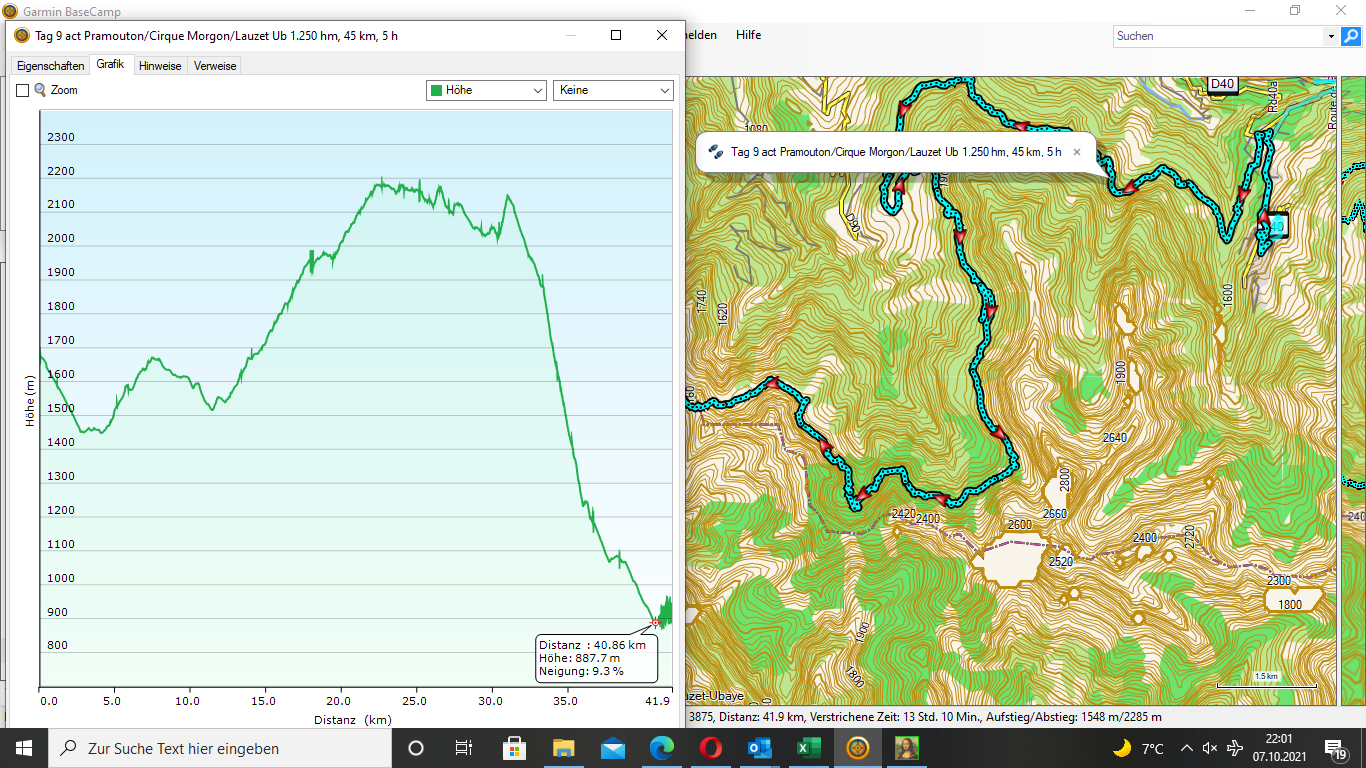
Task: Open Microsoft Edge from taskbar
Action: 662,748
